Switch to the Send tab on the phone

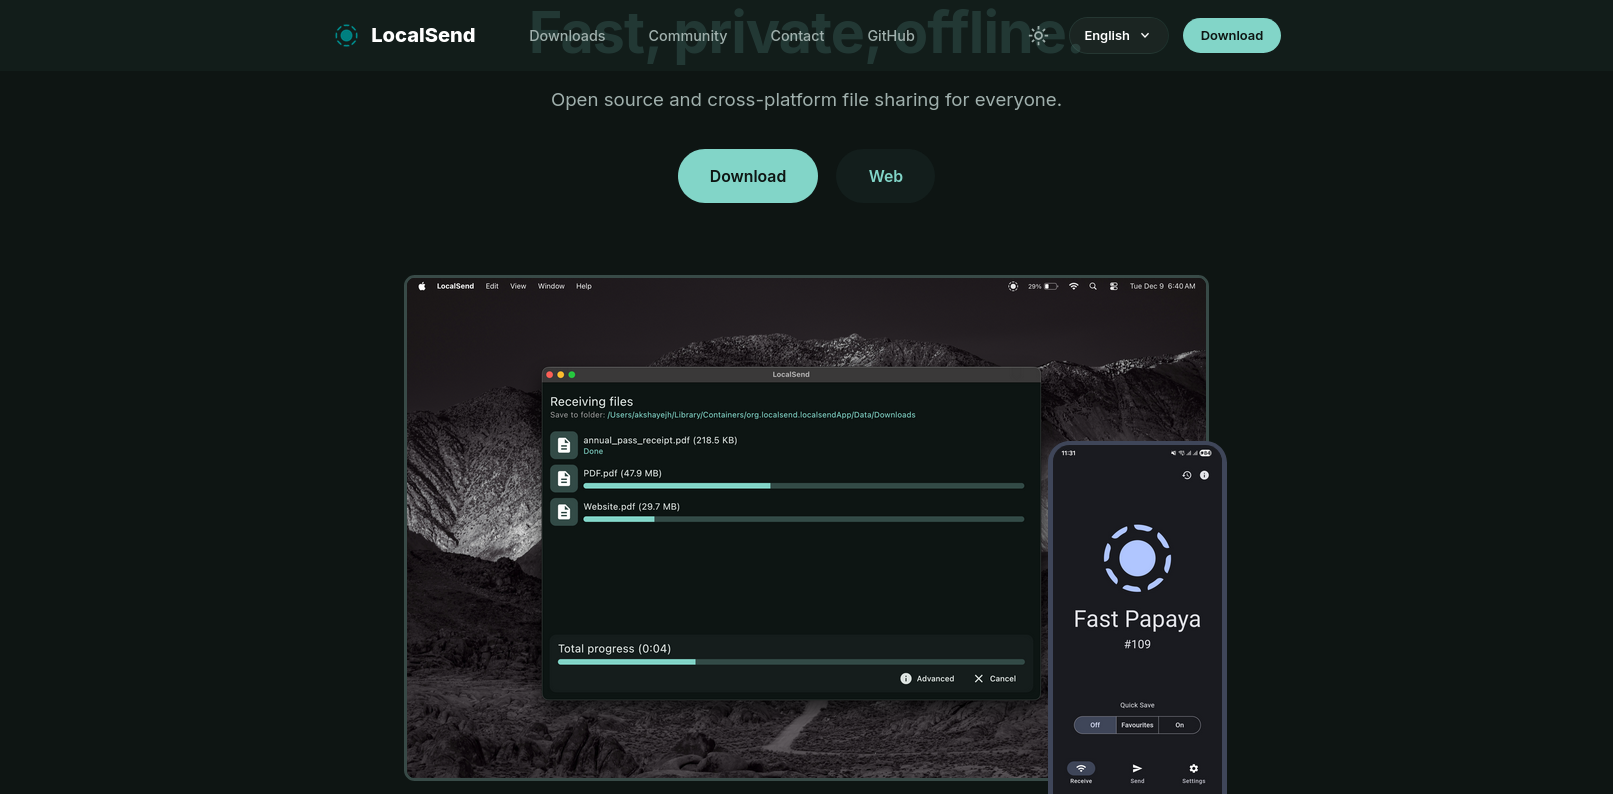pos(1137,773)
